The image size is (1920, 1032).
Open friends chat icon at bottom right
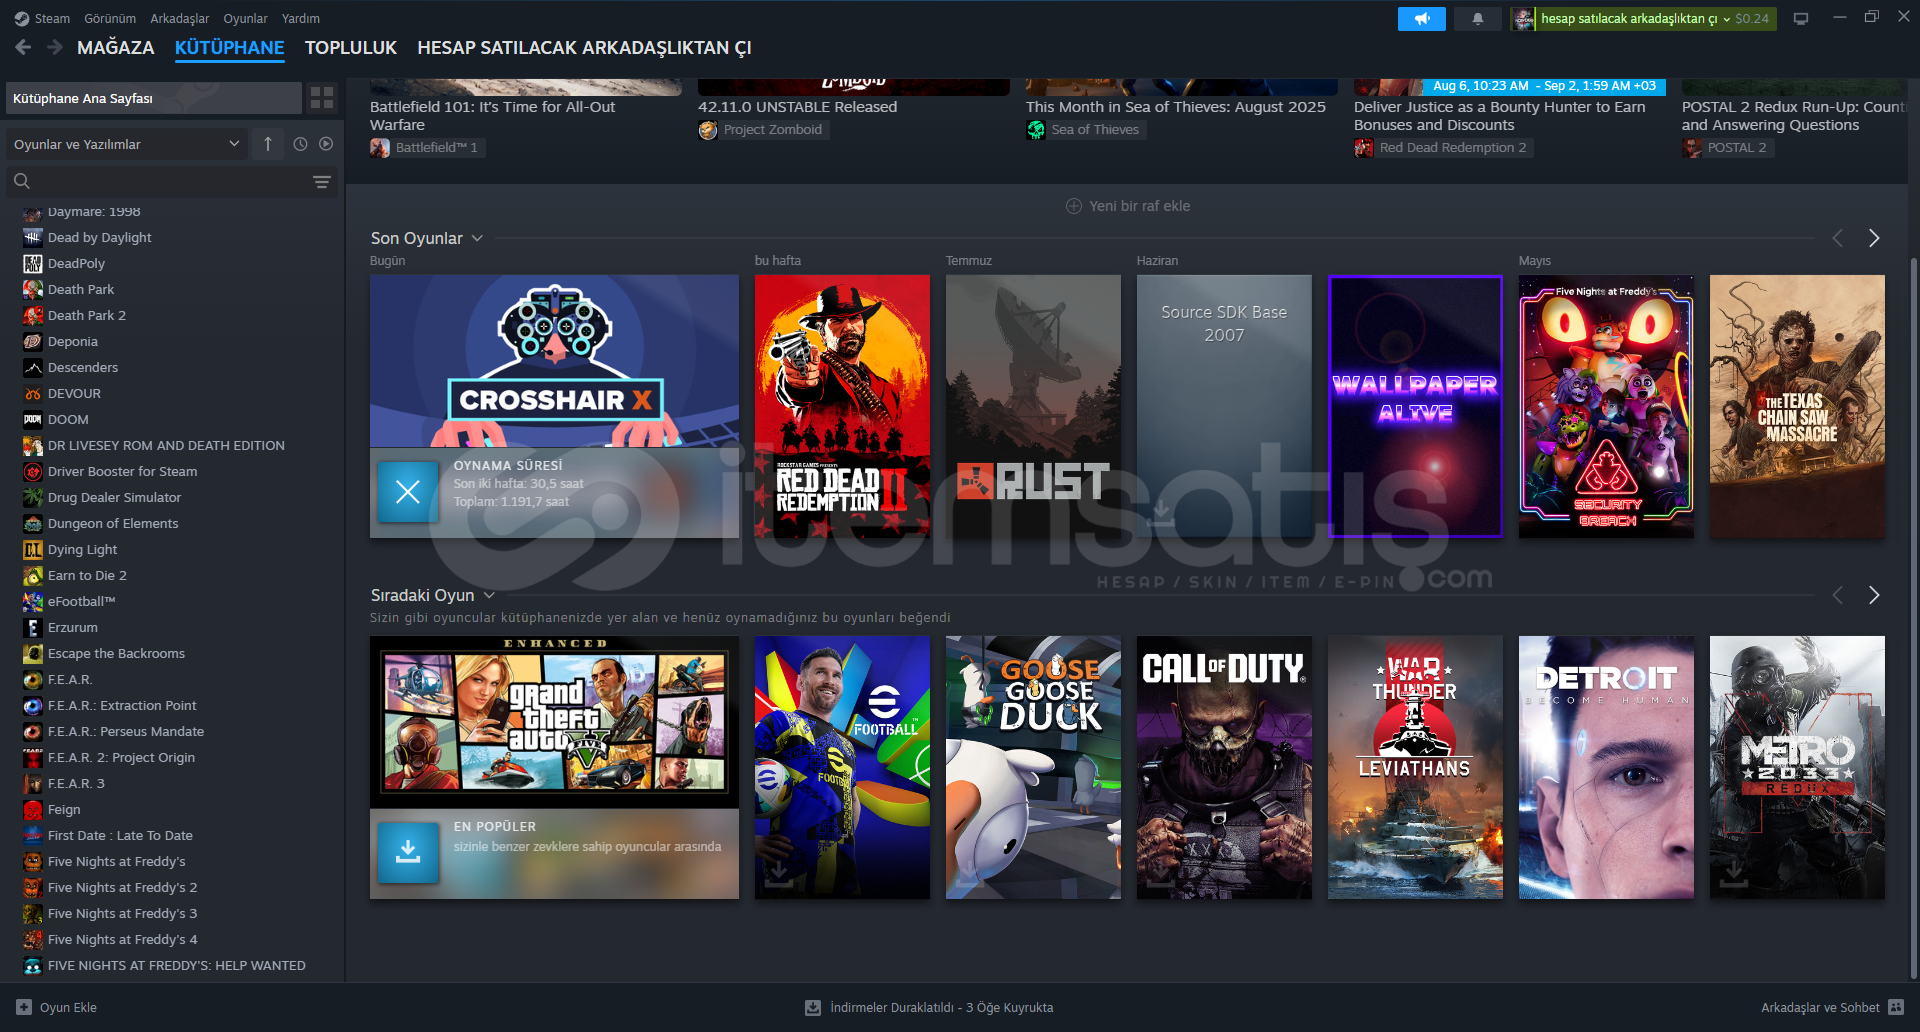1896,1007
